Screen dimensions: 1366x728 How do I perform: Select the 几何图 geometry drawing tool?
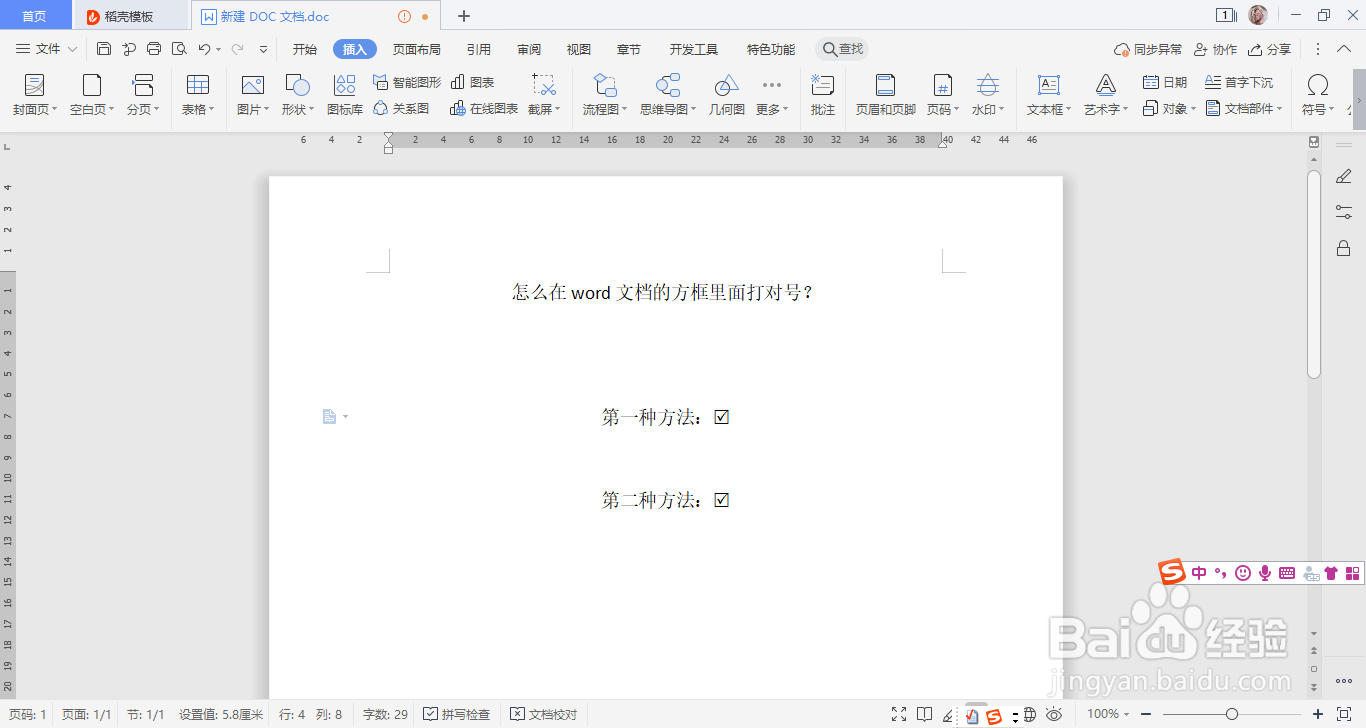coord(726,95)
